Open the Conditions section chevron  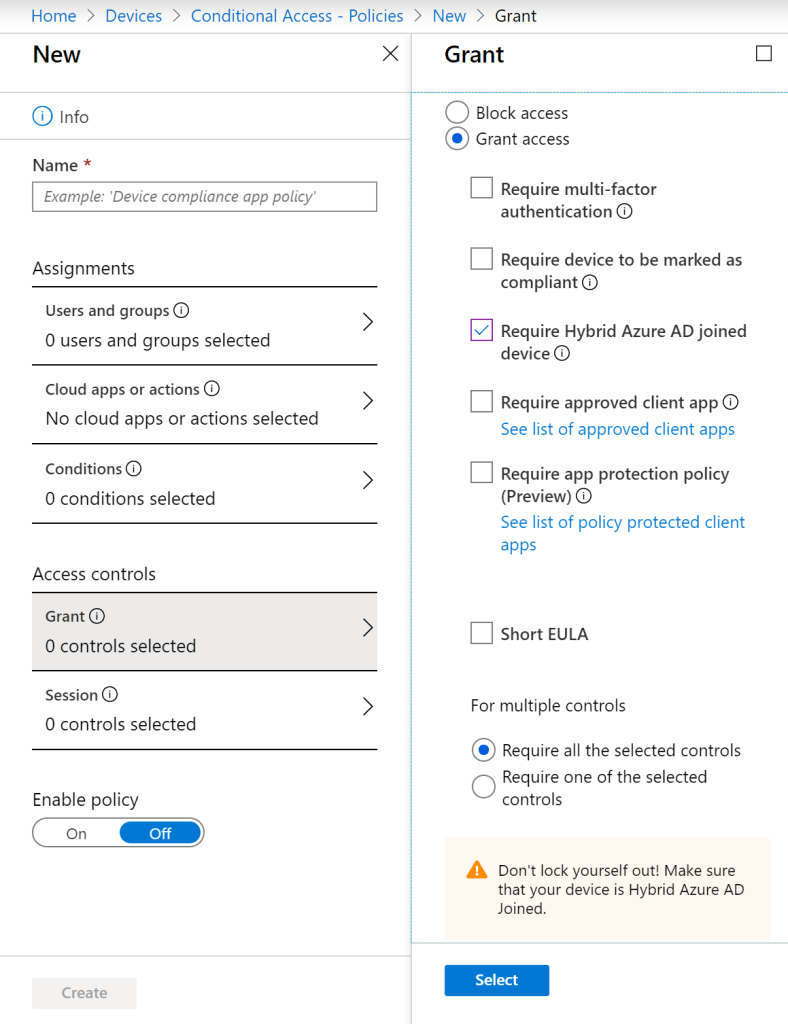(x=367, y=481)
